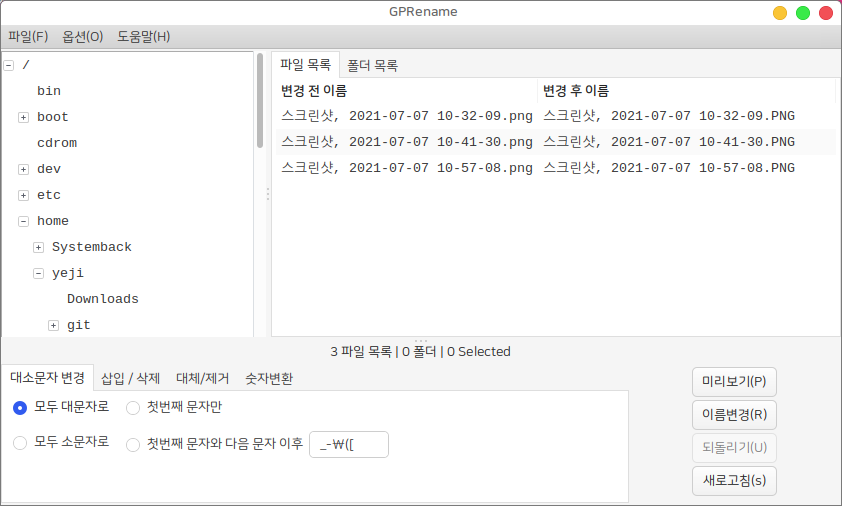Click the 미리보기(P) button
This screenshot has width=842, height=506.
click(x=734, y=382)
